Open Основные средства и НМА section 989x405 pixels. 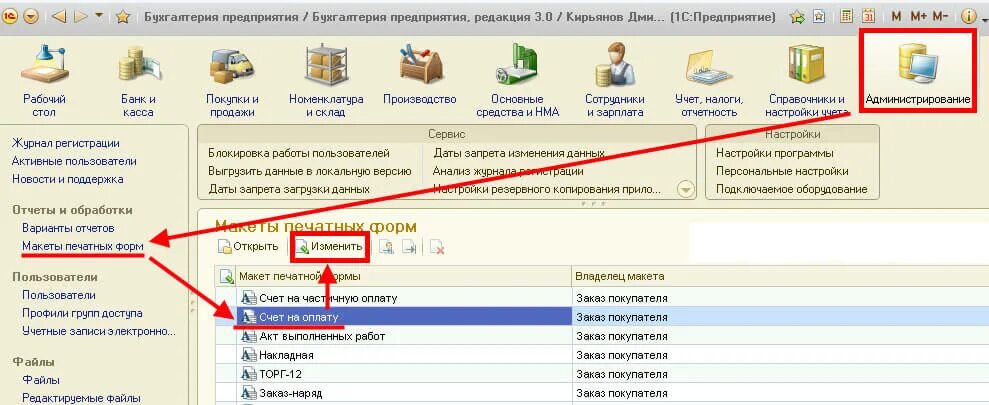(518, 80)
